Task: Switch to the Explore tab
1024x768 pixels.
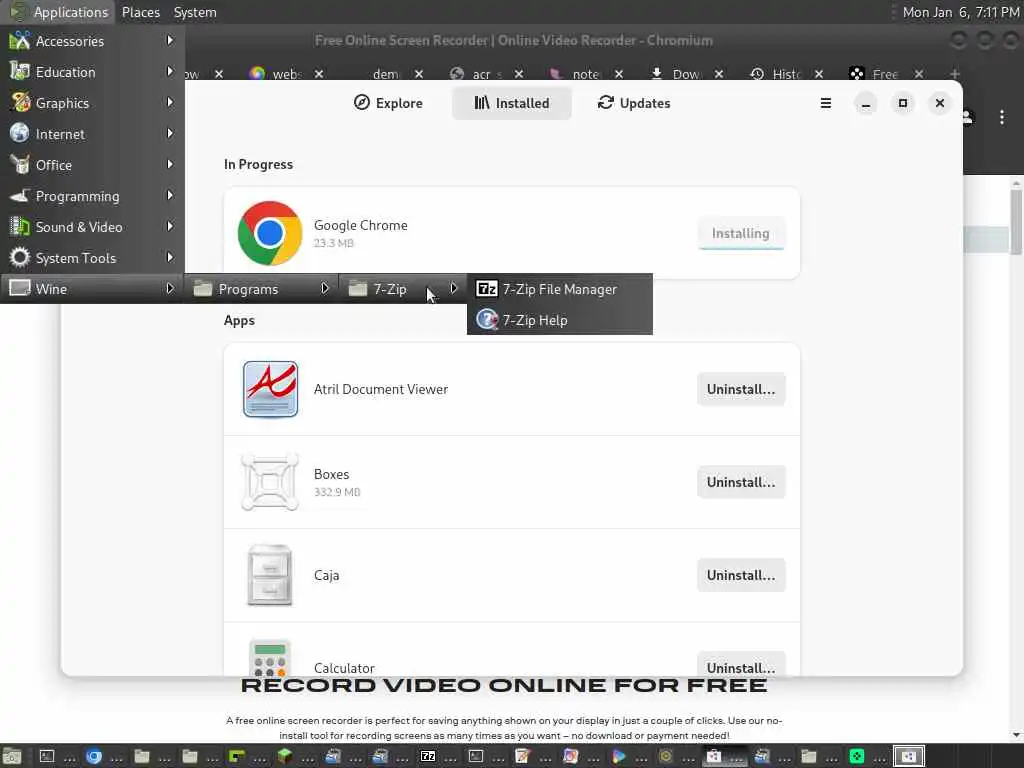Action: (x=388, y=103)
